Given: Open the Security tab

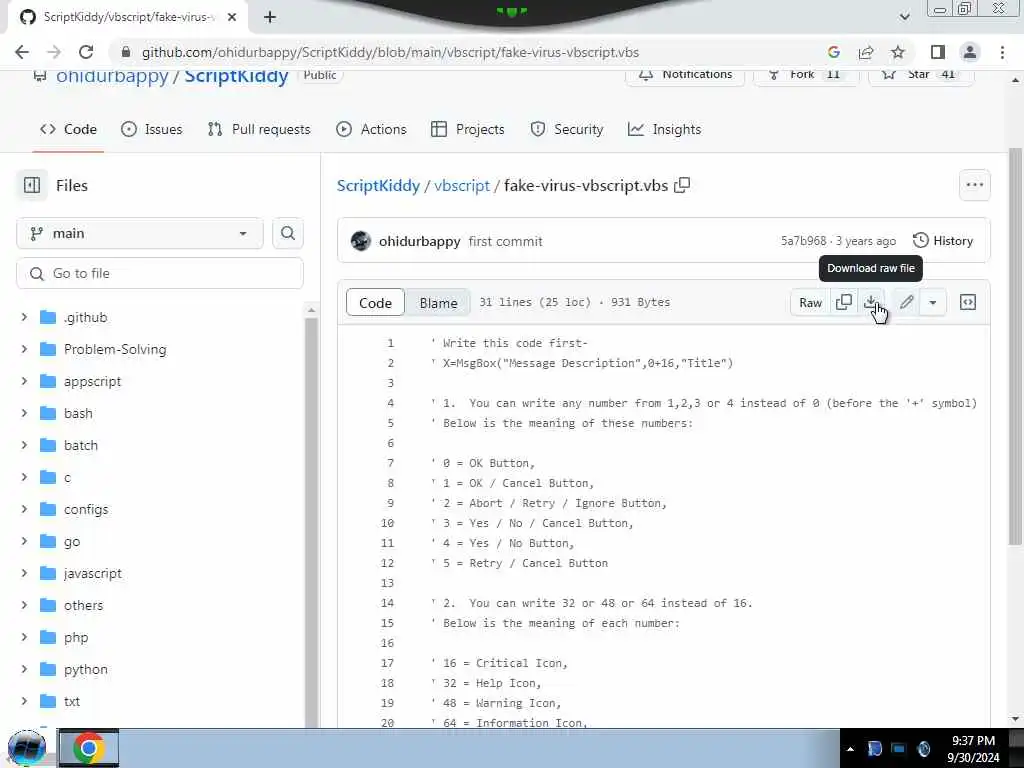Looking at the screenshot, I should pos(567,129).
